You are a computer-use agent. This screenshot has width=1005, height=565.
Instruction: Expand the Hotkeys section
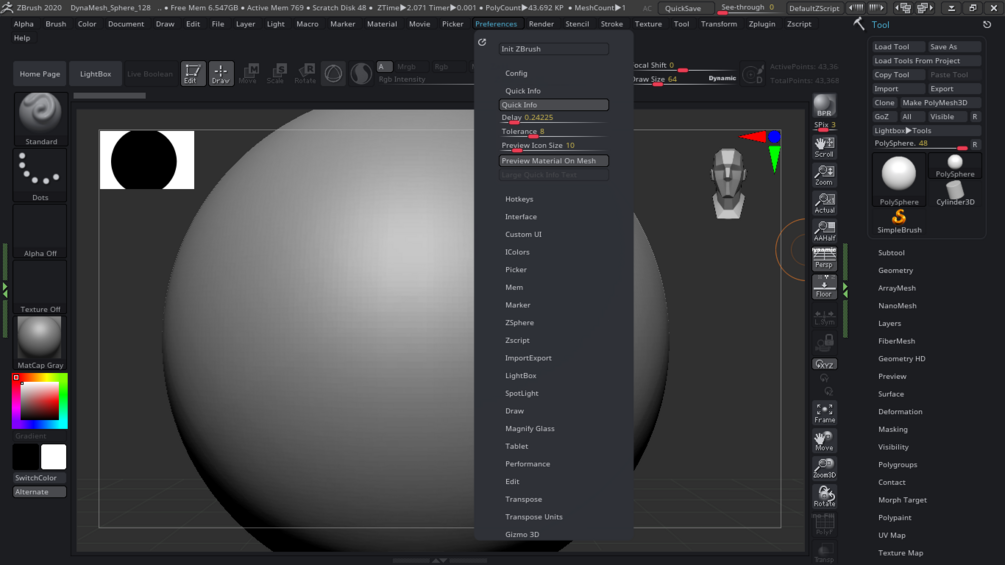point(519,199)
